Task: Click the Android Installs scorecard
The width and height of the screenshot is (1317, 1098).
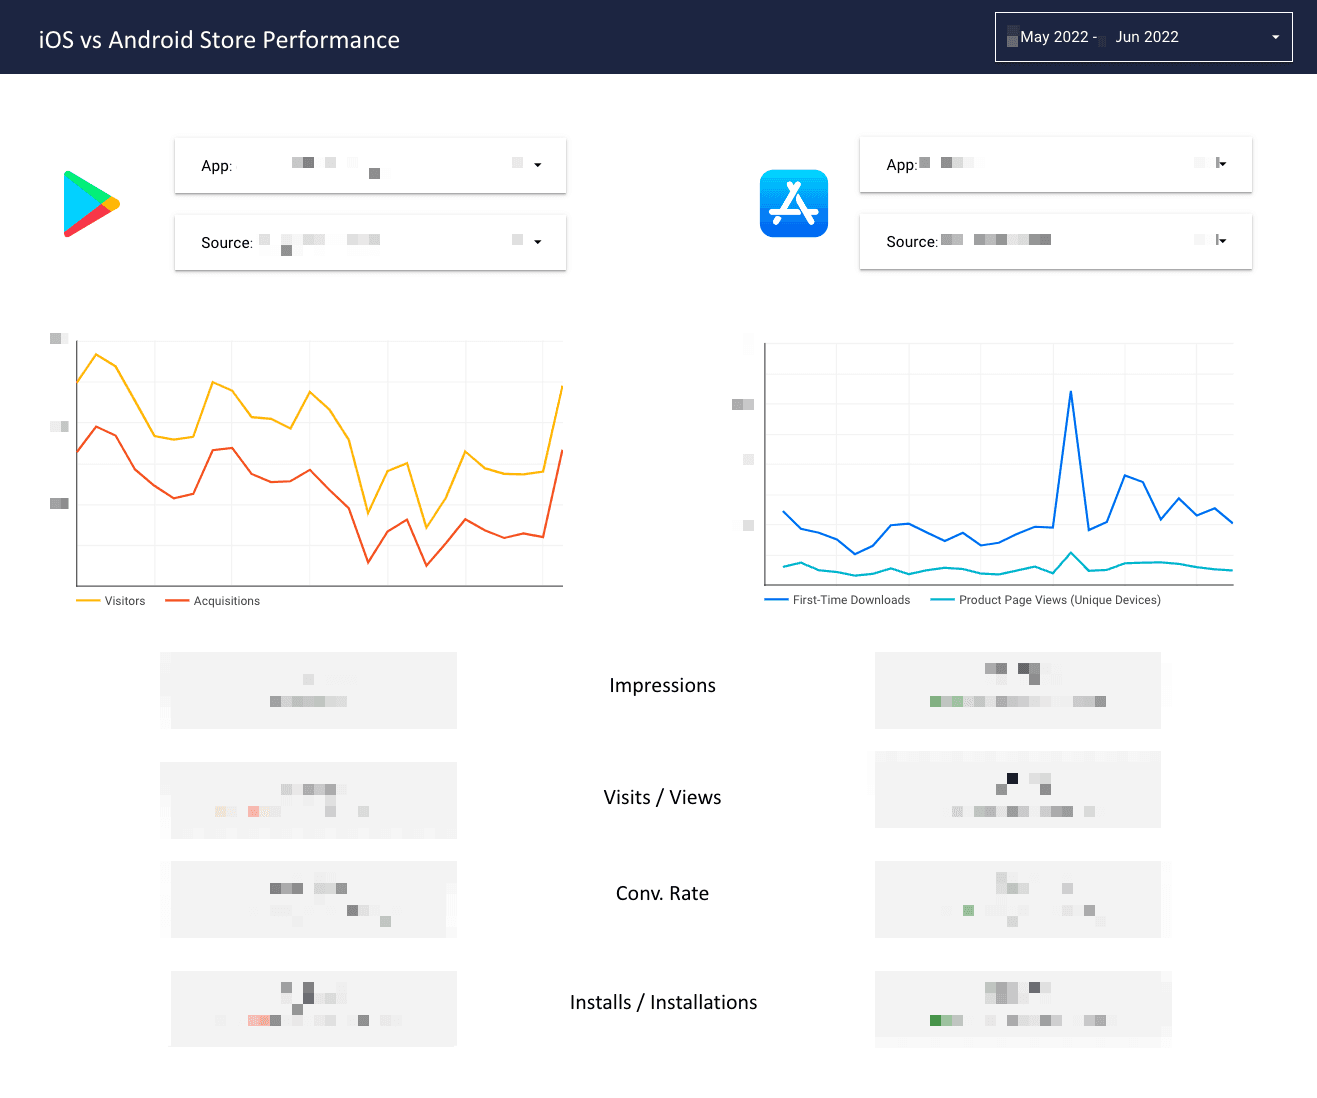Action: (x=314, y=1009)
